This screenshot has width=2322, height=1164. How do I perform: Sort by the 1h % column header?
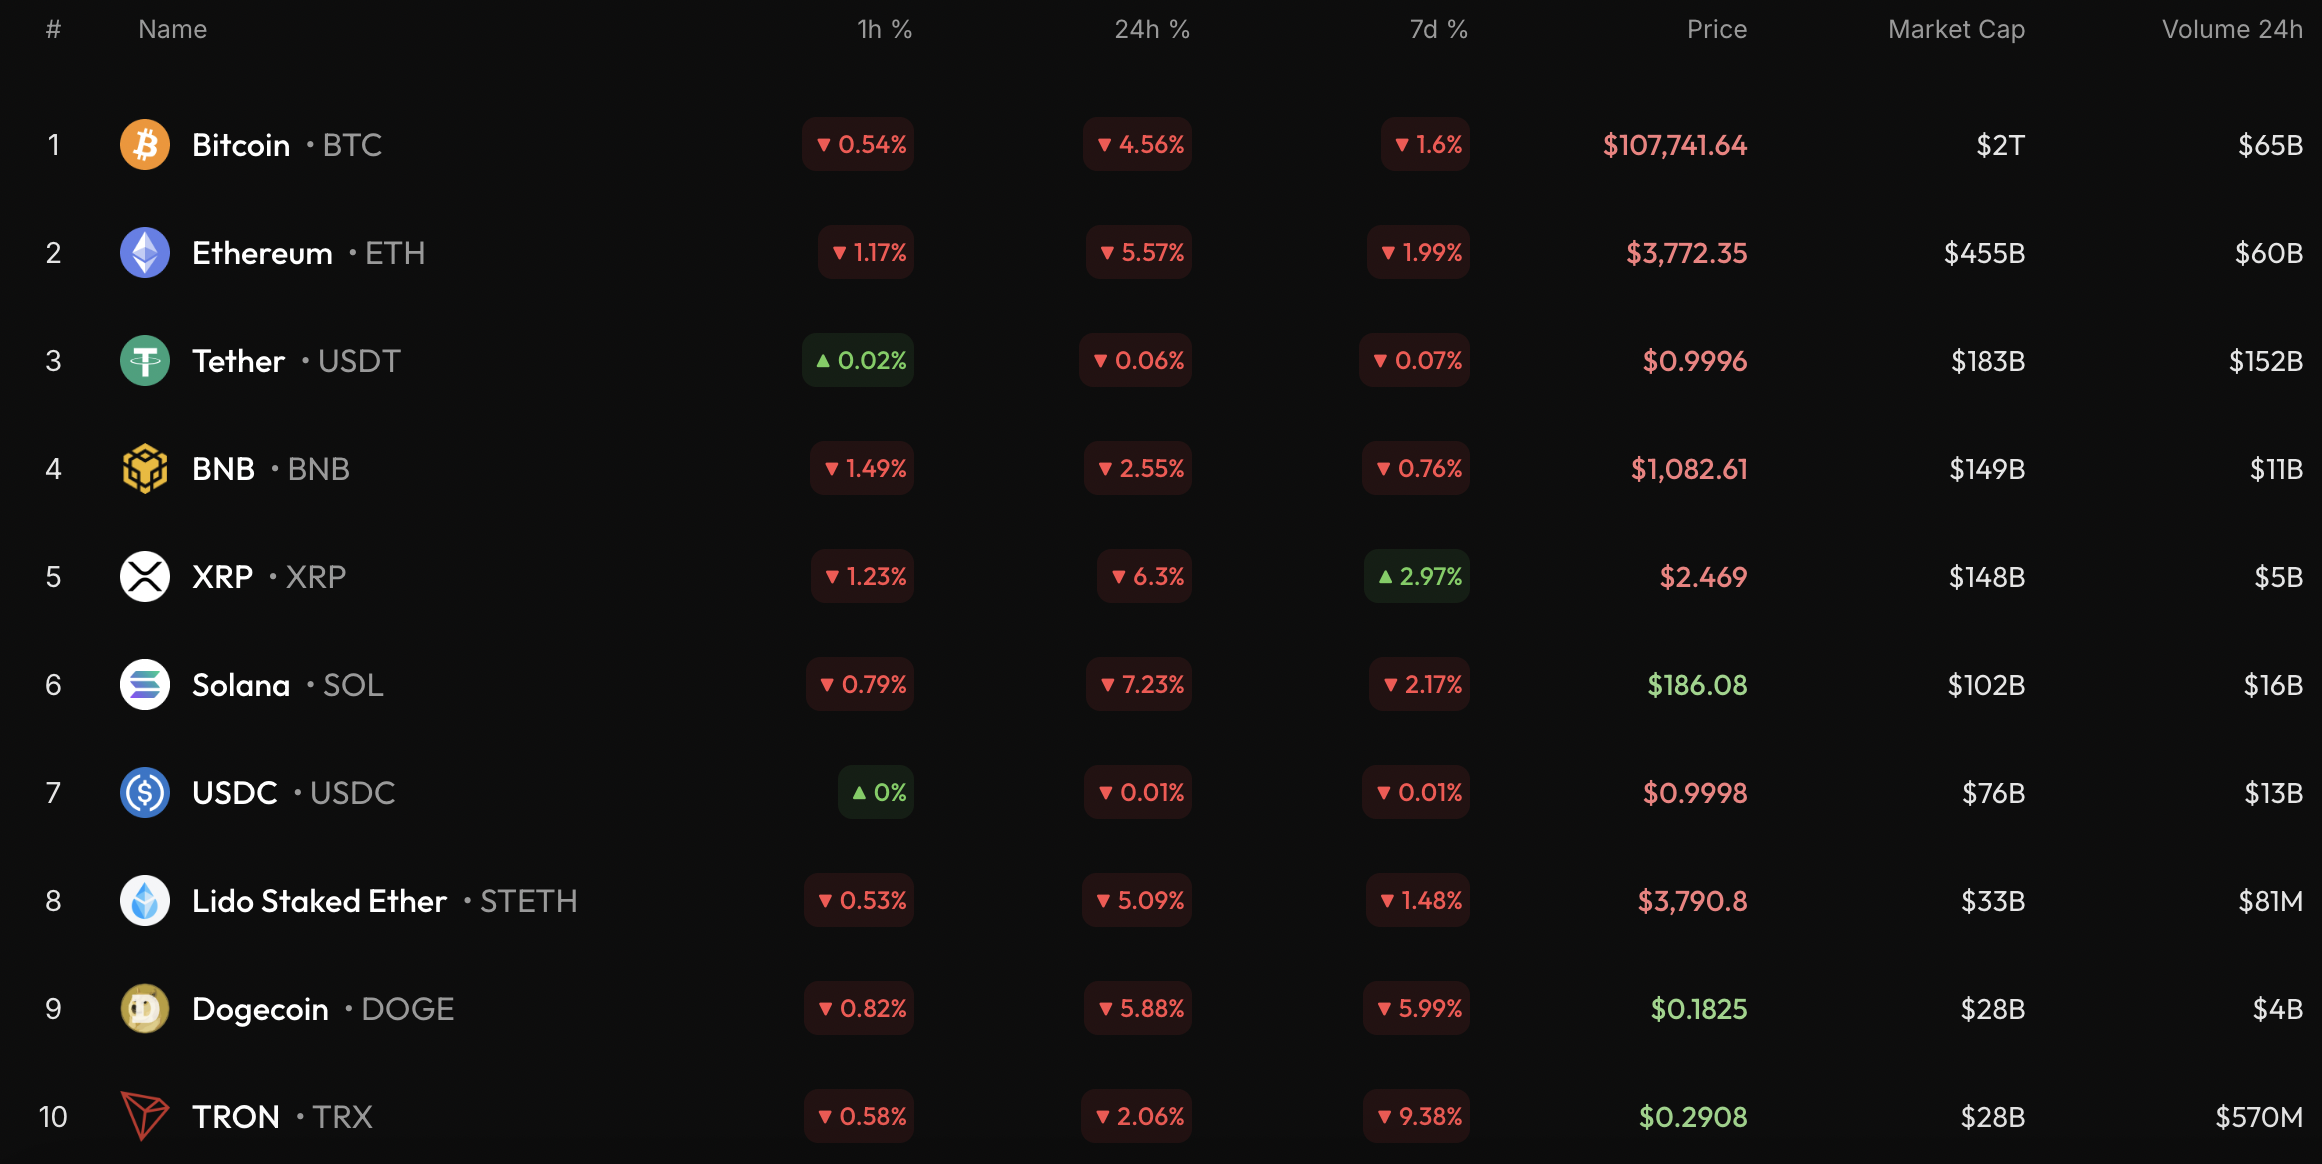[884, 29]
